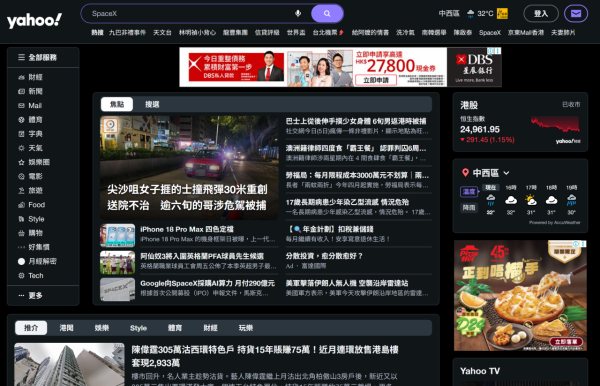This screenshot has width=600, height=386.
Task: Open the taxi crash lead story image
Action: 189,168
